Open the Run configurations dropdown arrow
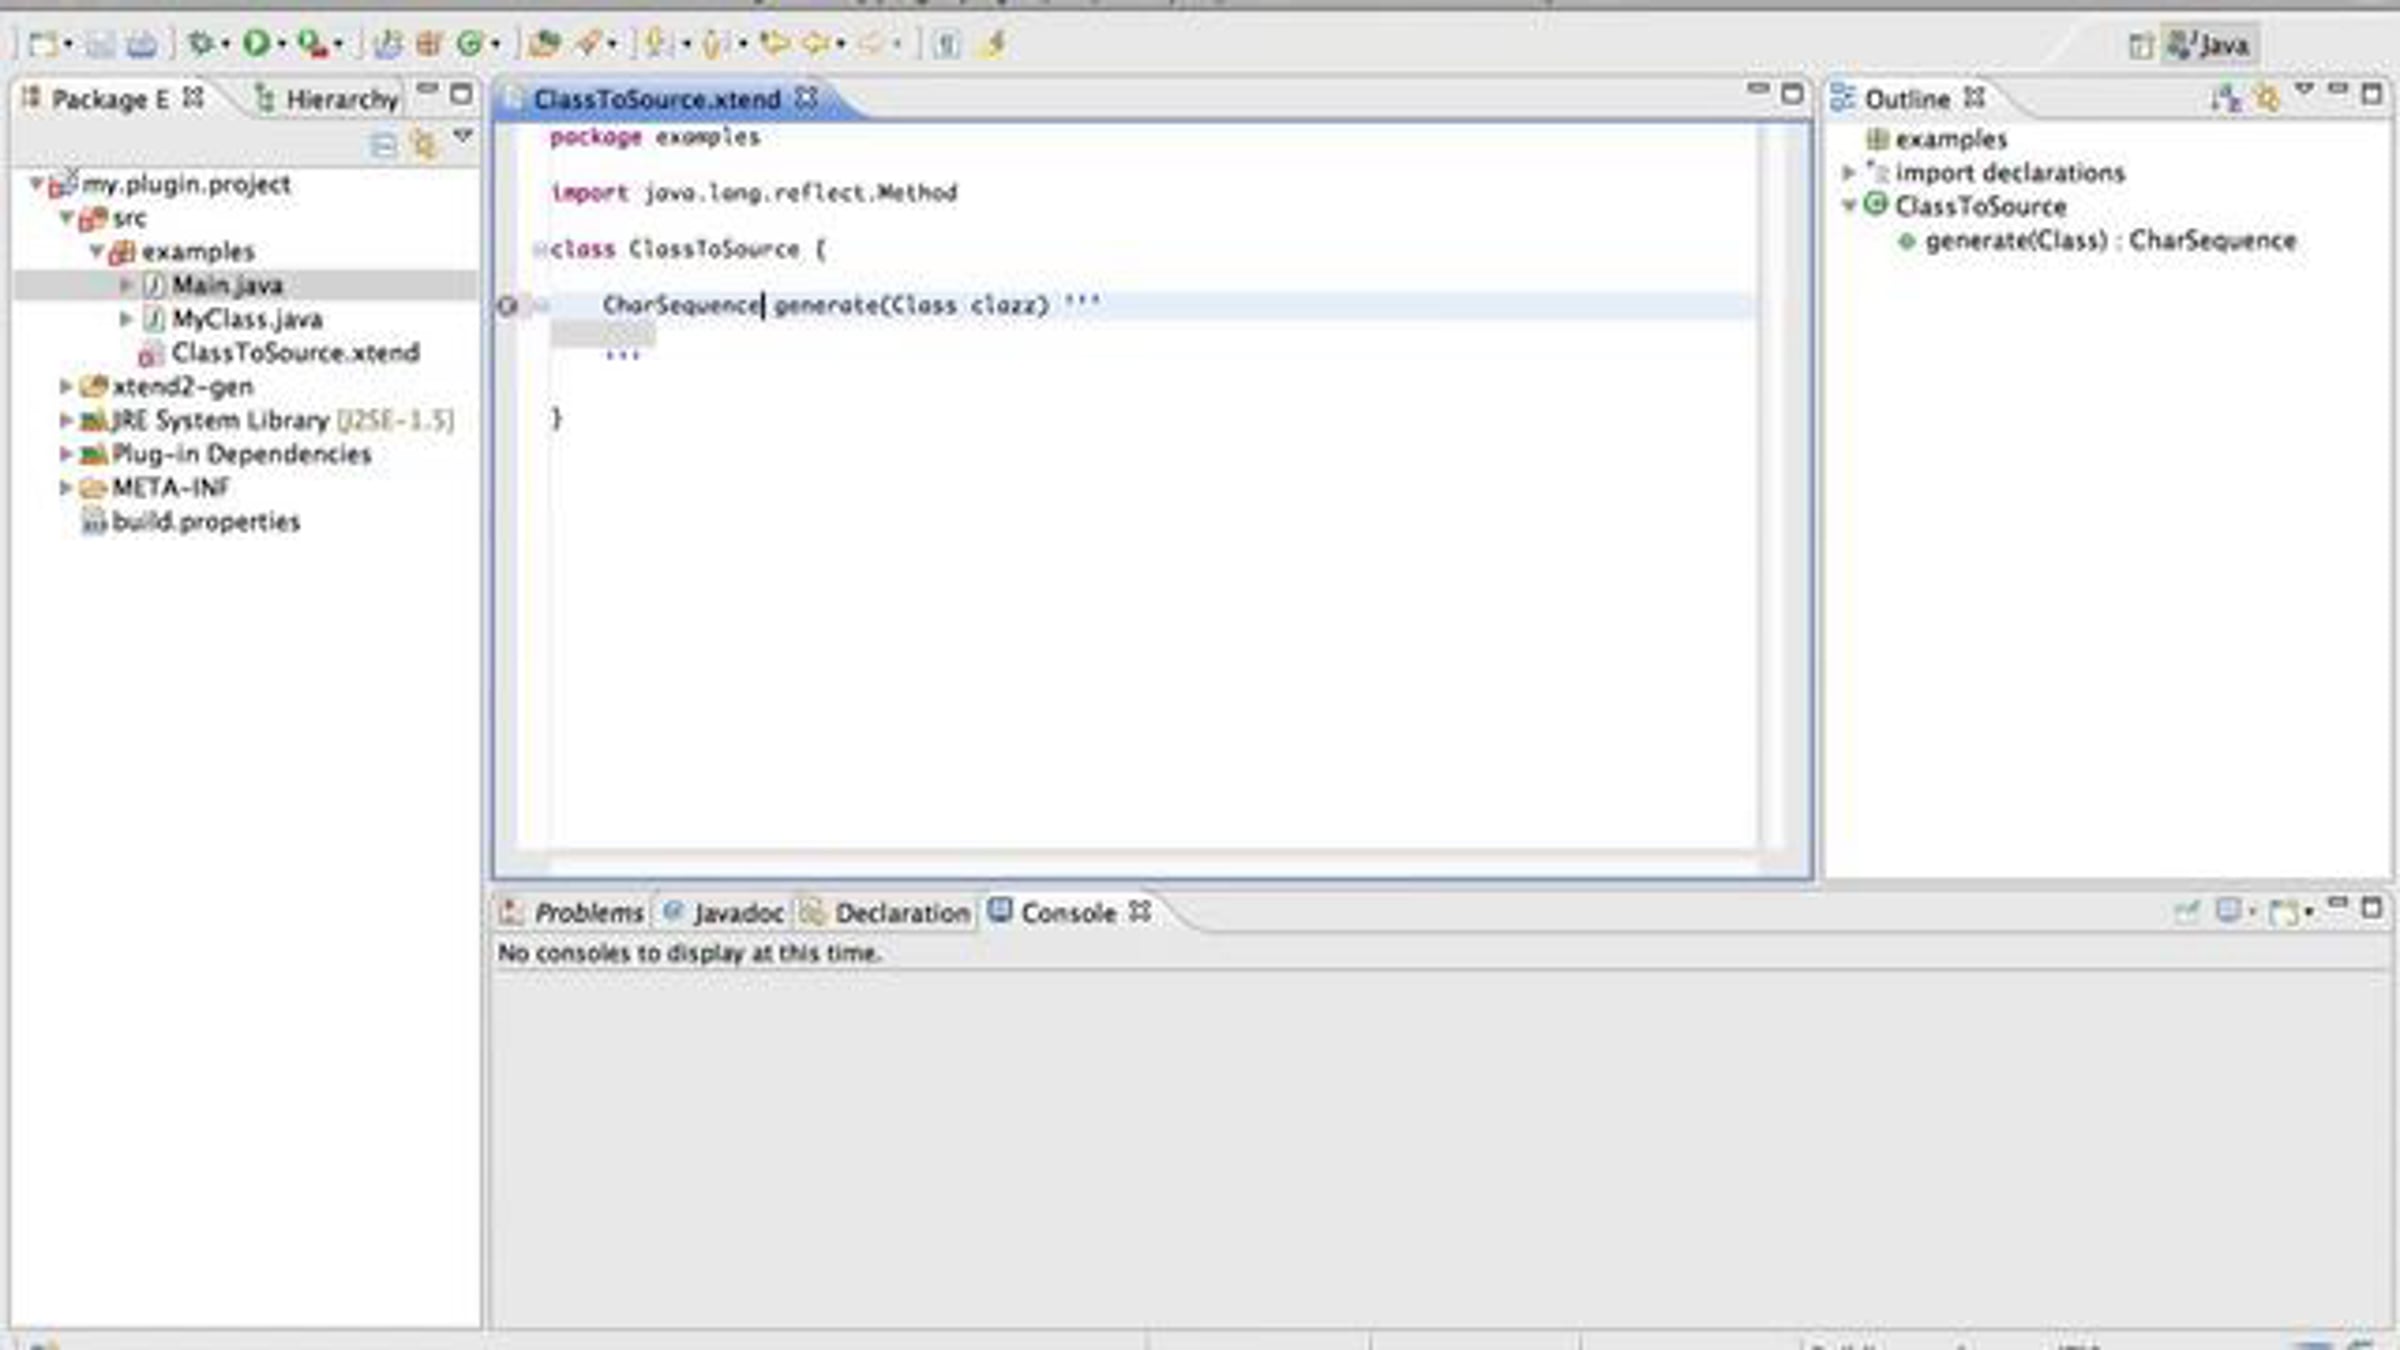Image resolution: width=2400 pixels, height=1350 pixels. pos(281,44)
